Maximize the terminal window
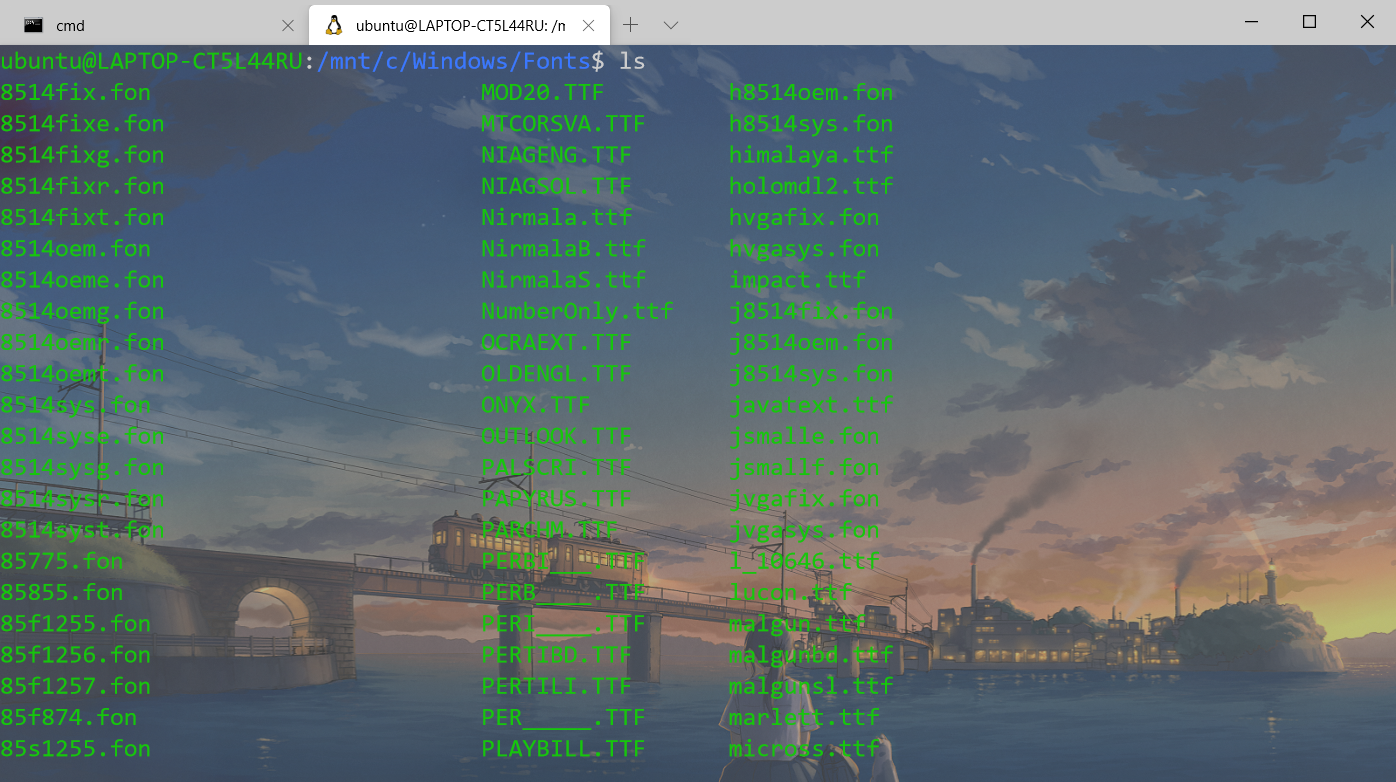The width and height of the screenshot is (1396, 782). 1308,21
